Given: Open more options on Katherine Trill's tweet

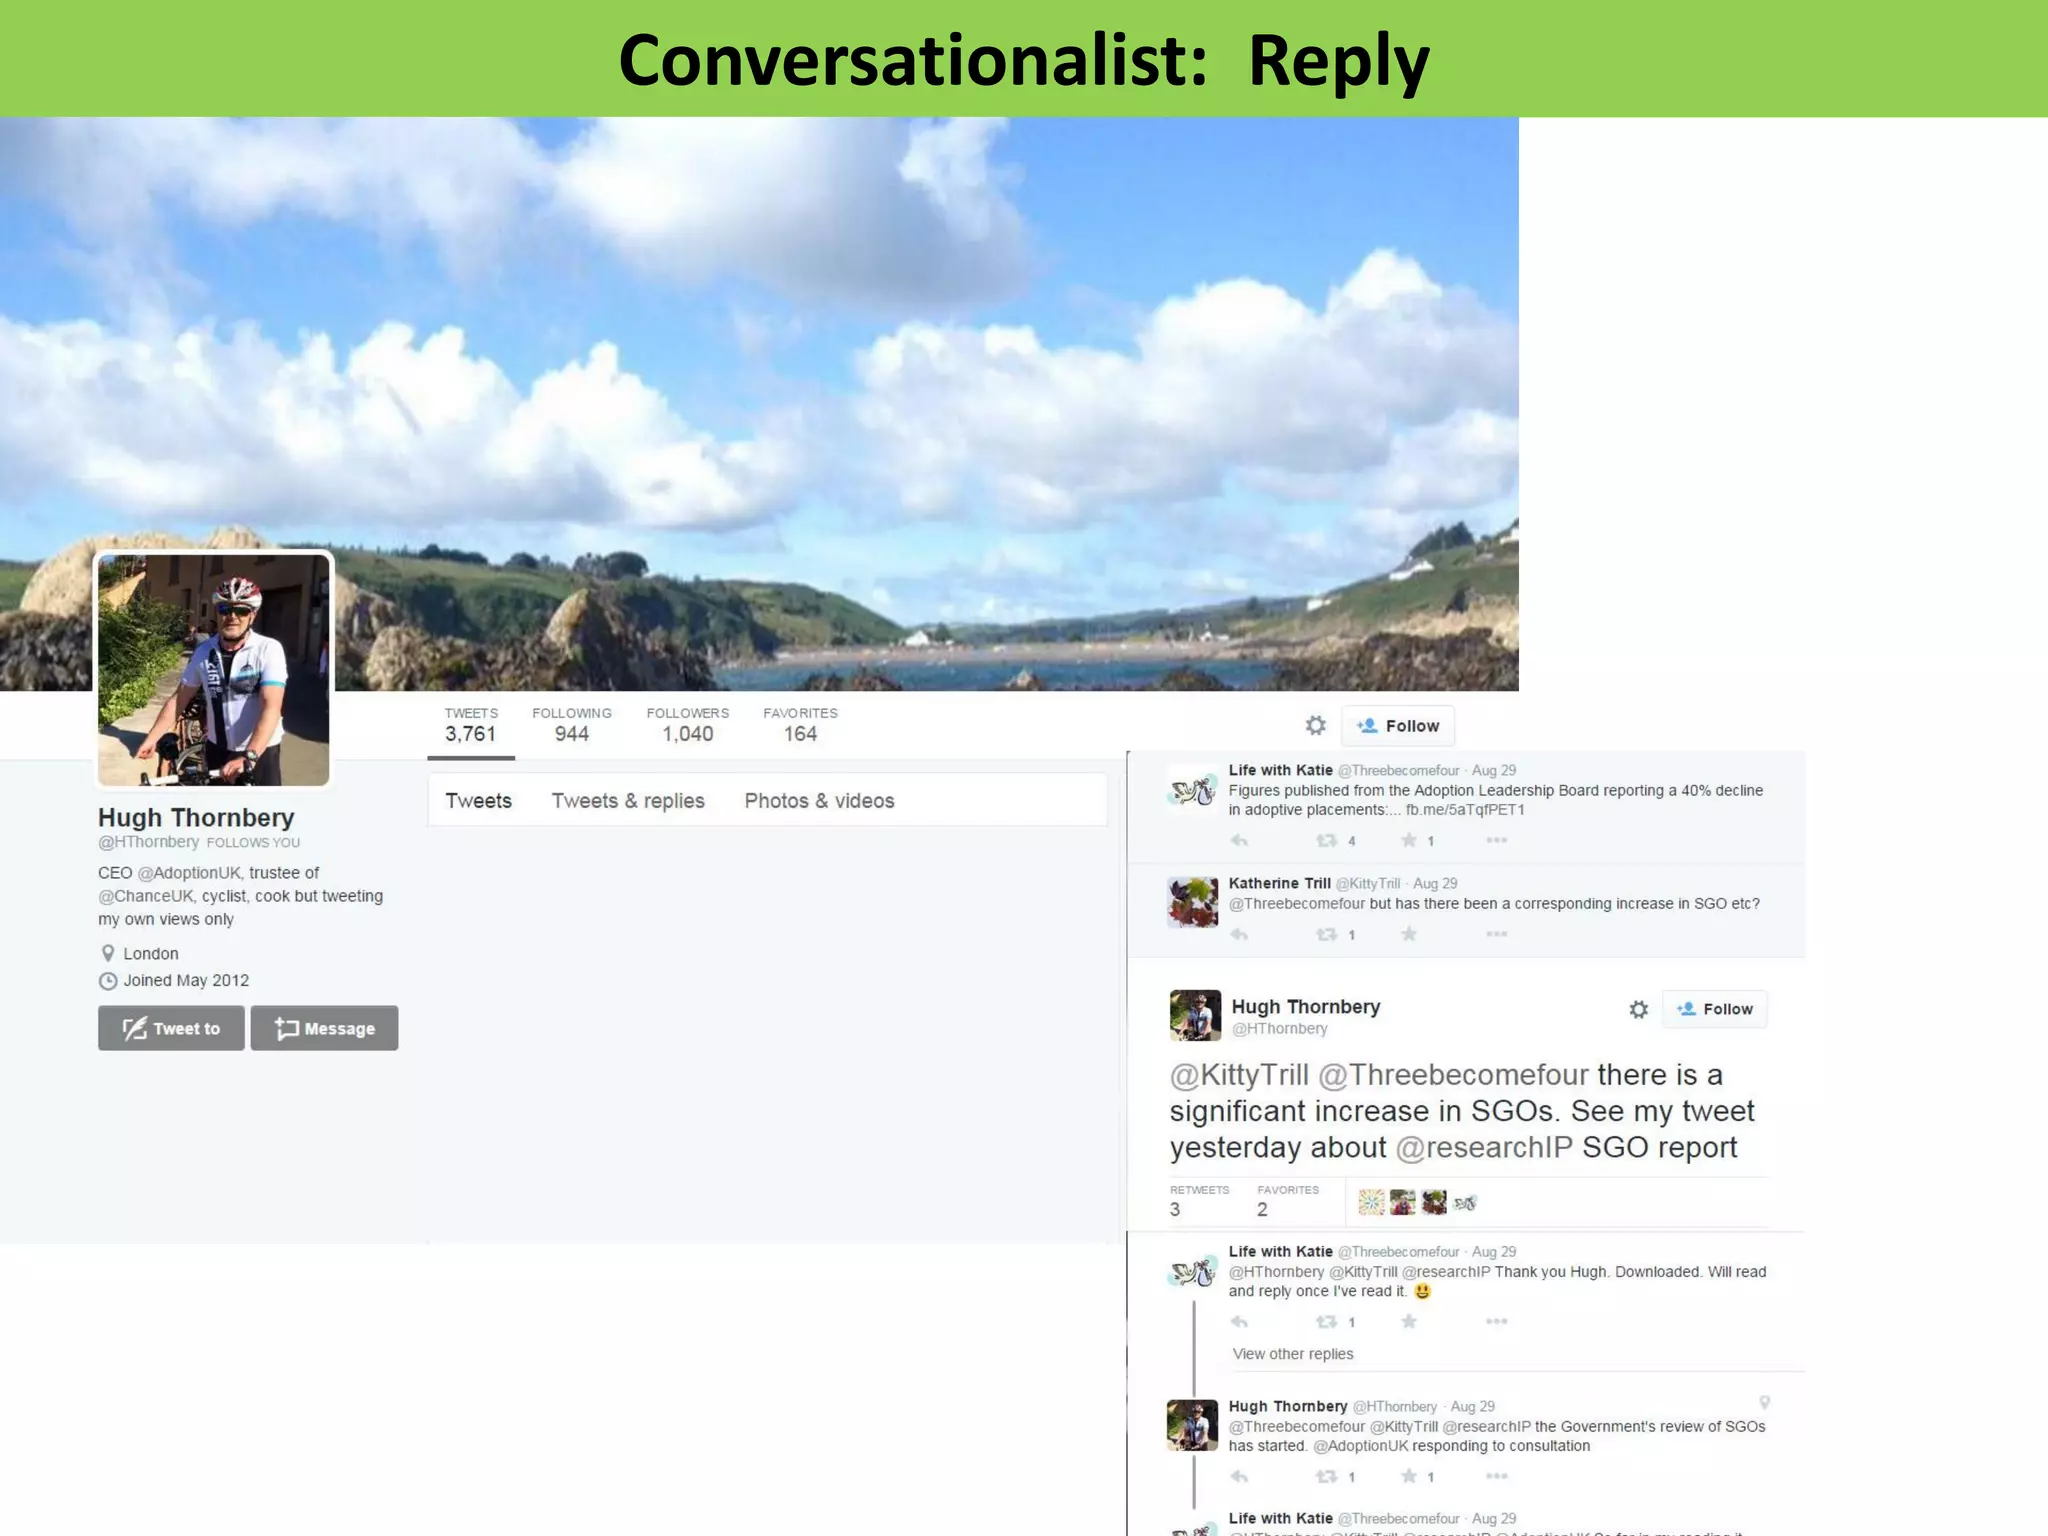Looking at the screenshot, I should click(1496, 934).
